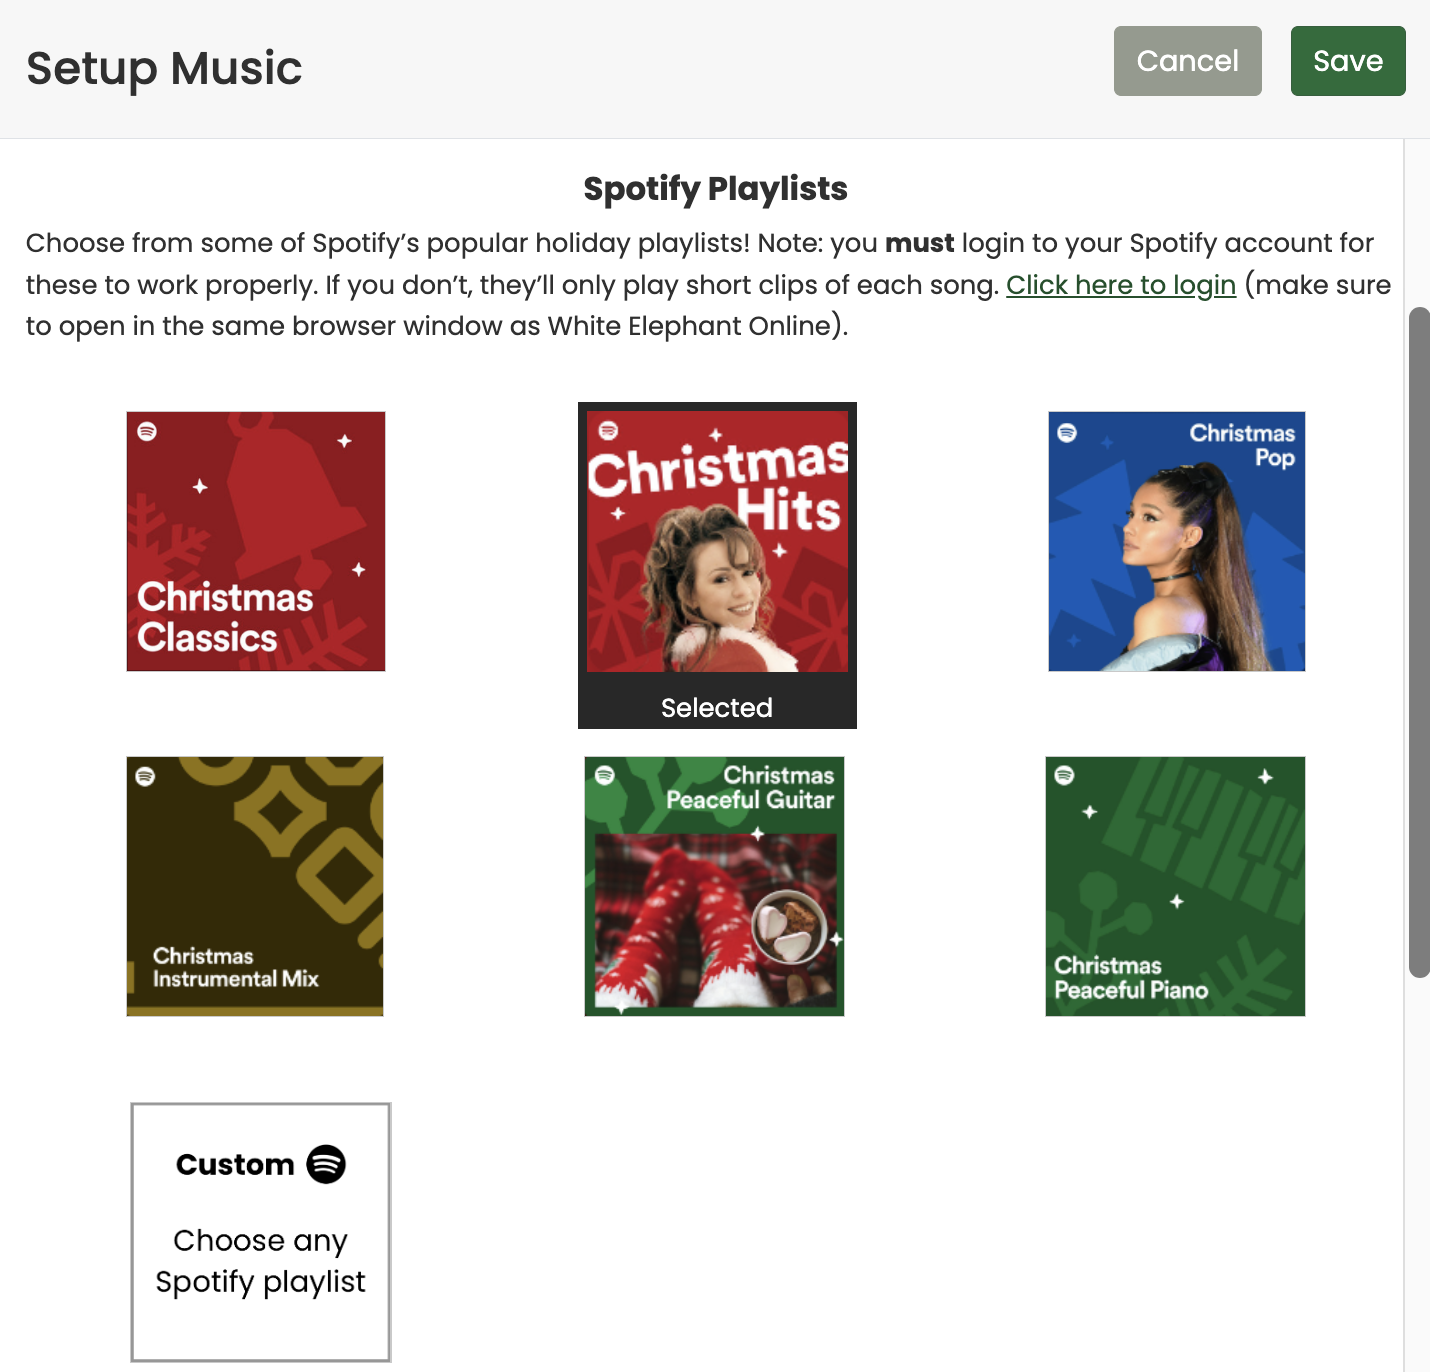The height and width of the screenshot is (1372, 1430).
Task: Select the Christmas Peaceful Piano playlist
Action: tap(1175, 886)
